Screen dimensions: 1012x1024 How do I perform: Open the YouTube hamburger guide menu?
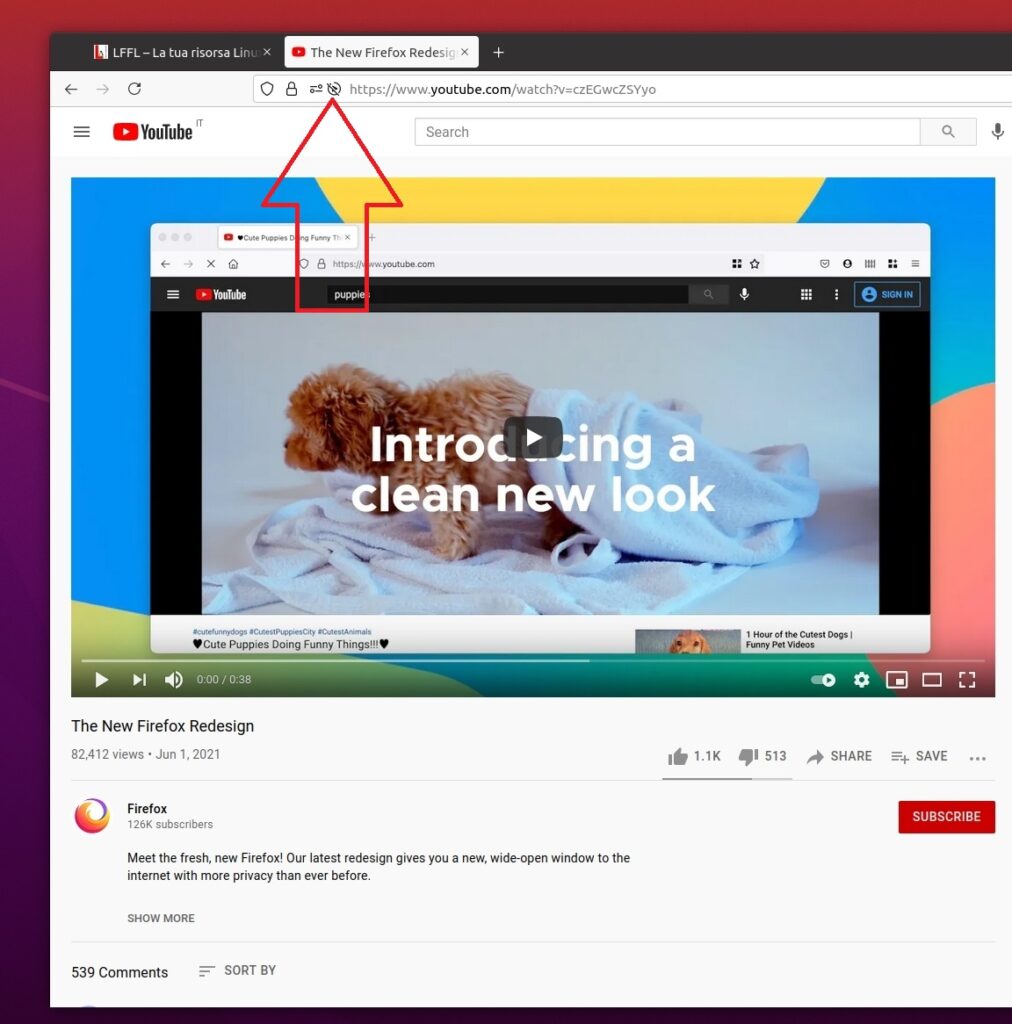82,132
